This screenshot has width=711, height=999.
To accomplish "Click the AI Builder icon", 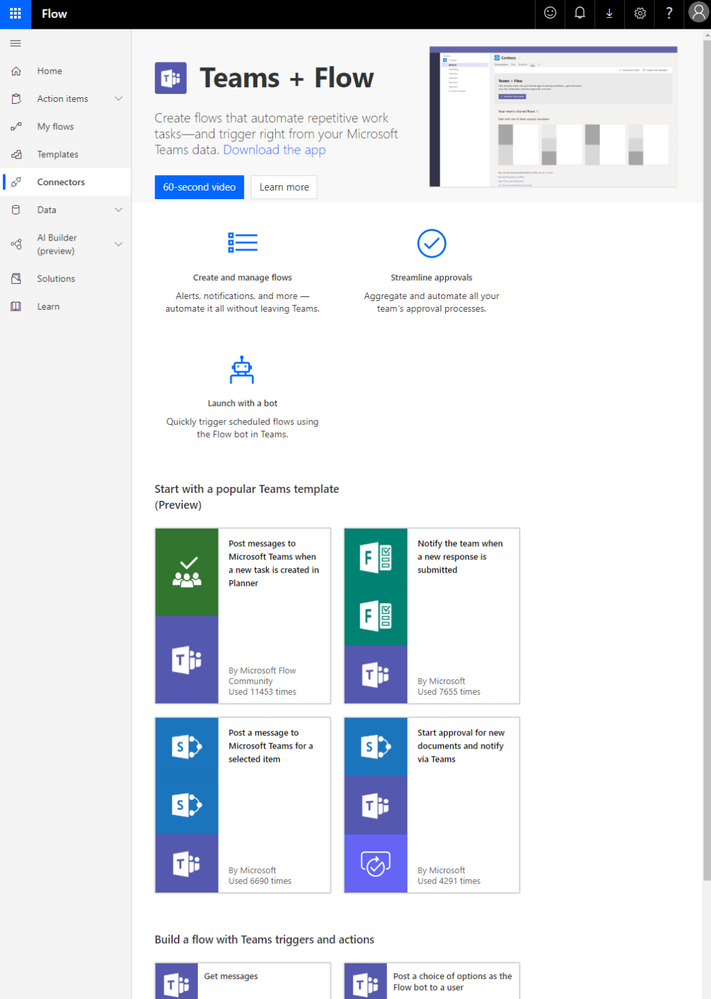I will tap(16, 244).
